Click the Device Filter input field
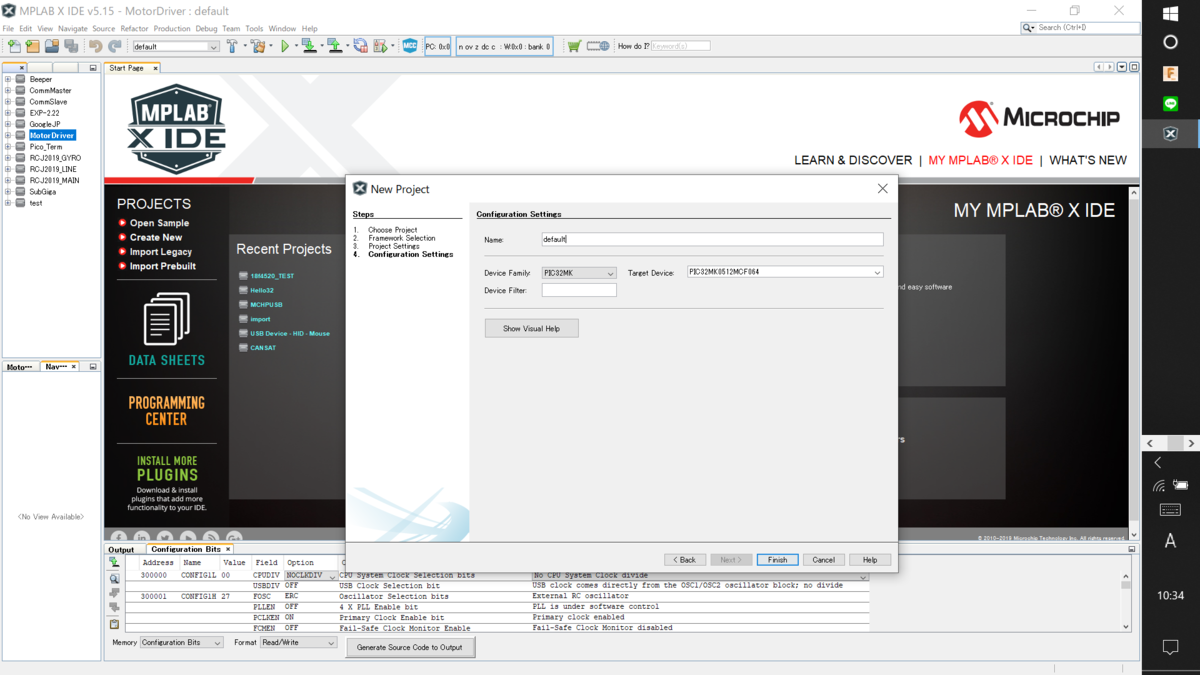 tap(579, 290)
